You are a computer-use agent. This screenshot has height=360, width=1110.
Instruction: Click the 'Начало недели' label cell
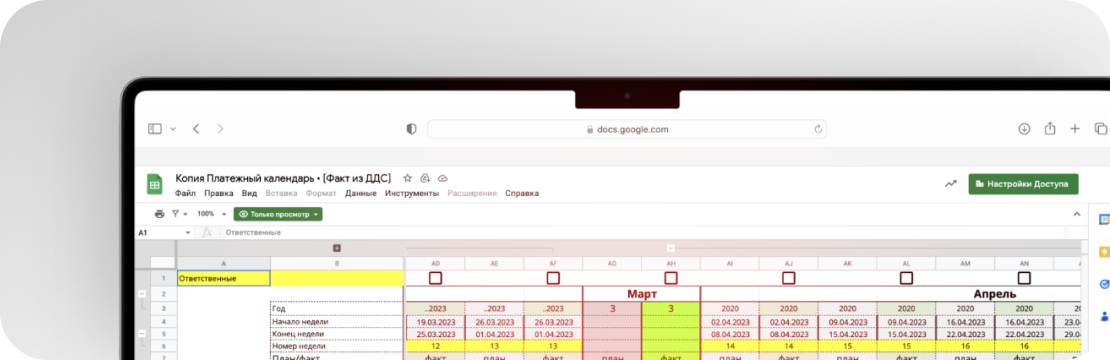click(337, 322)
